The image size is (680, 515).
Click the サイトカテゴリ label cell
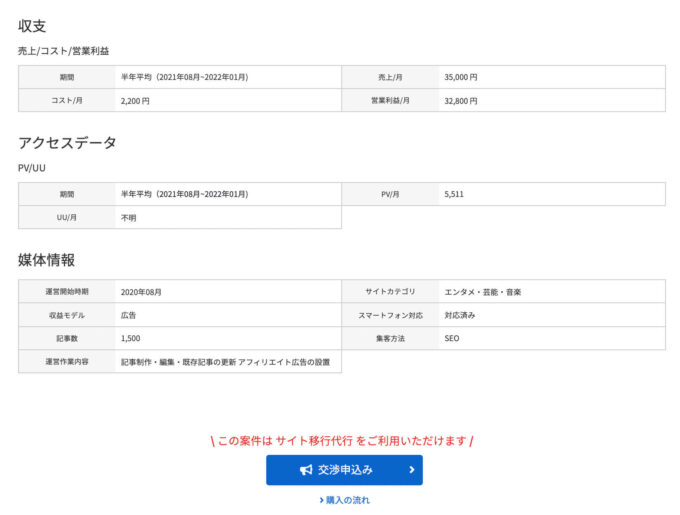click(x=390, y=291)
